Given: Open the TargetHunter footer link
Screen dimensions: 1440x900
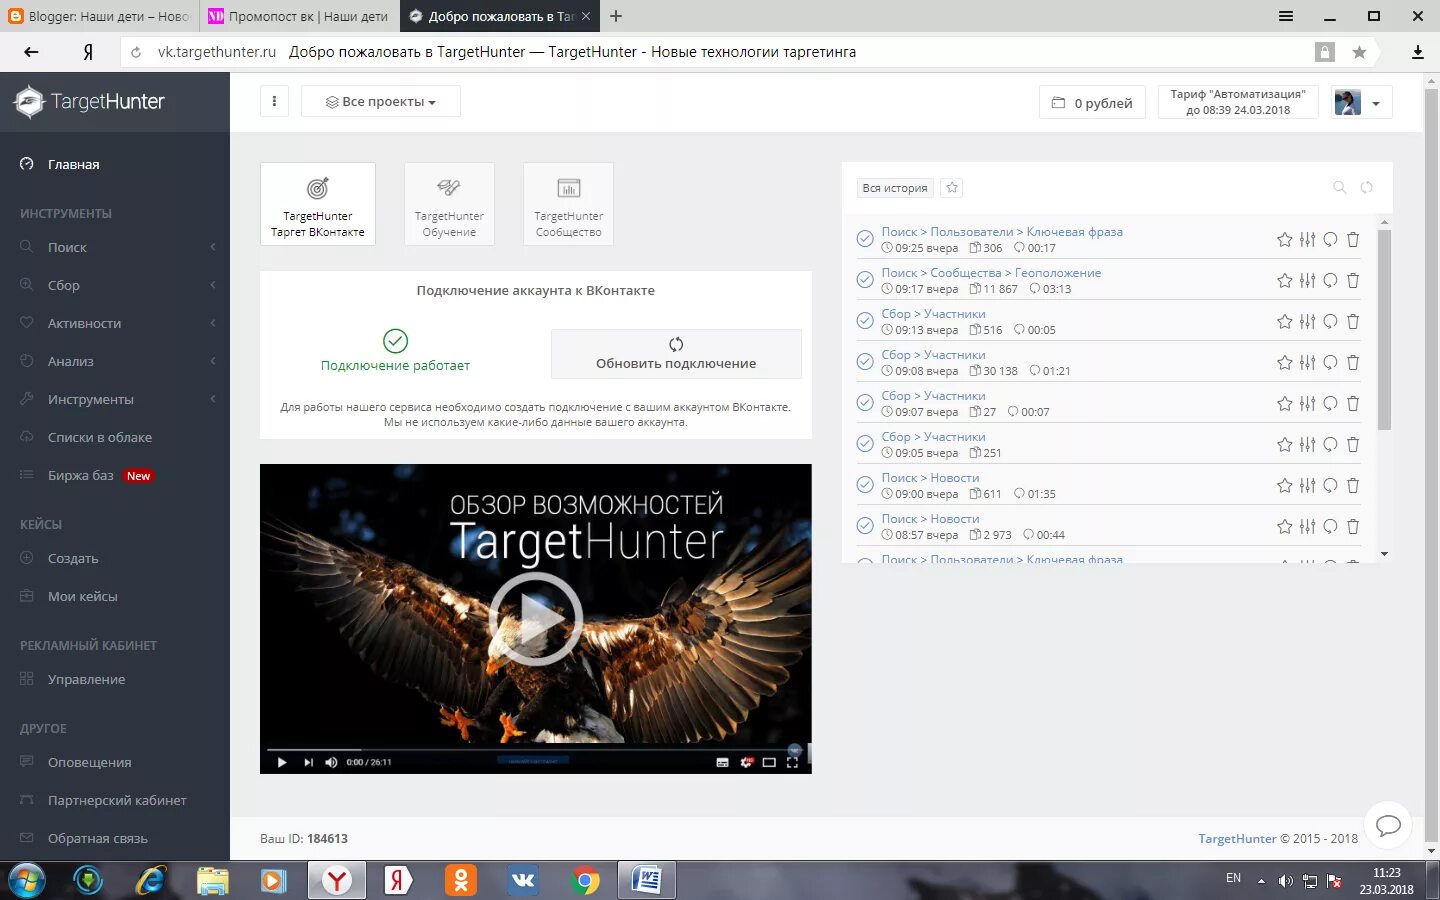Looking at the screenshot, I should tap(1237, 838).
